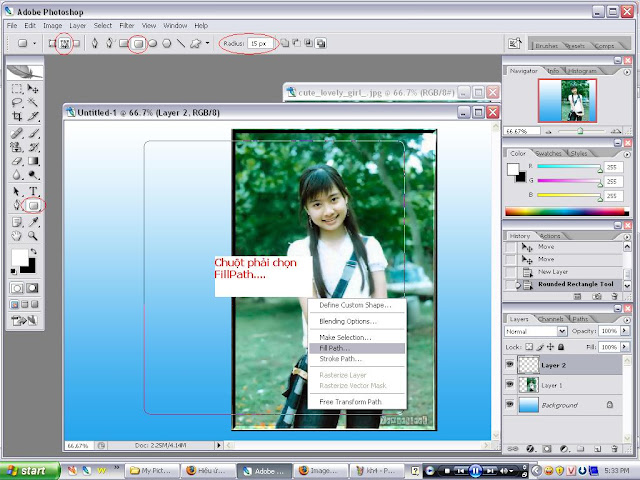Toggle lock all padlock icon
This screenshot has width=640, height=480.
pyautogui.click(x=561, y=347)
